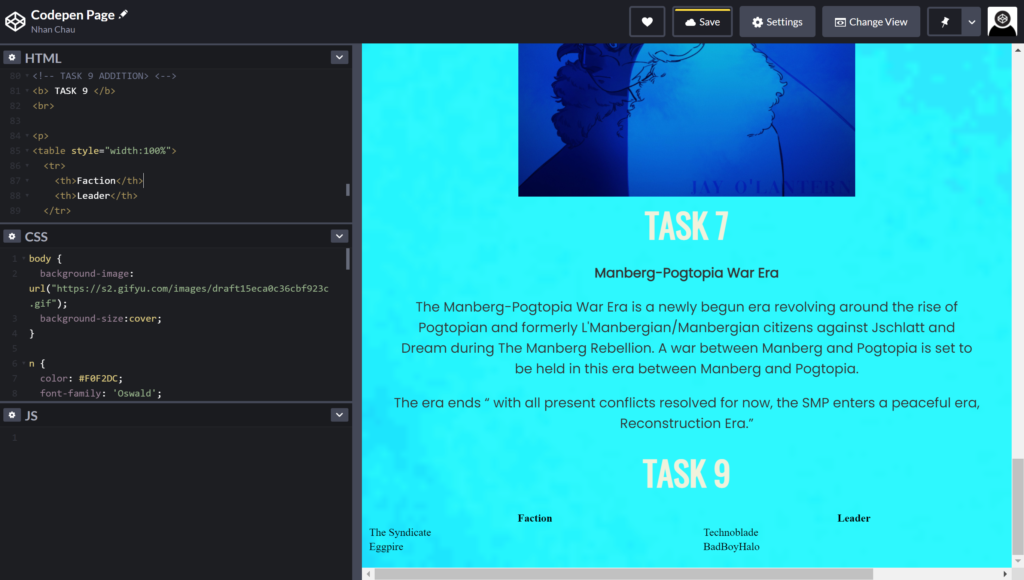Click the CodePen logo icon

pyautogui.click(x=15, y=21)
